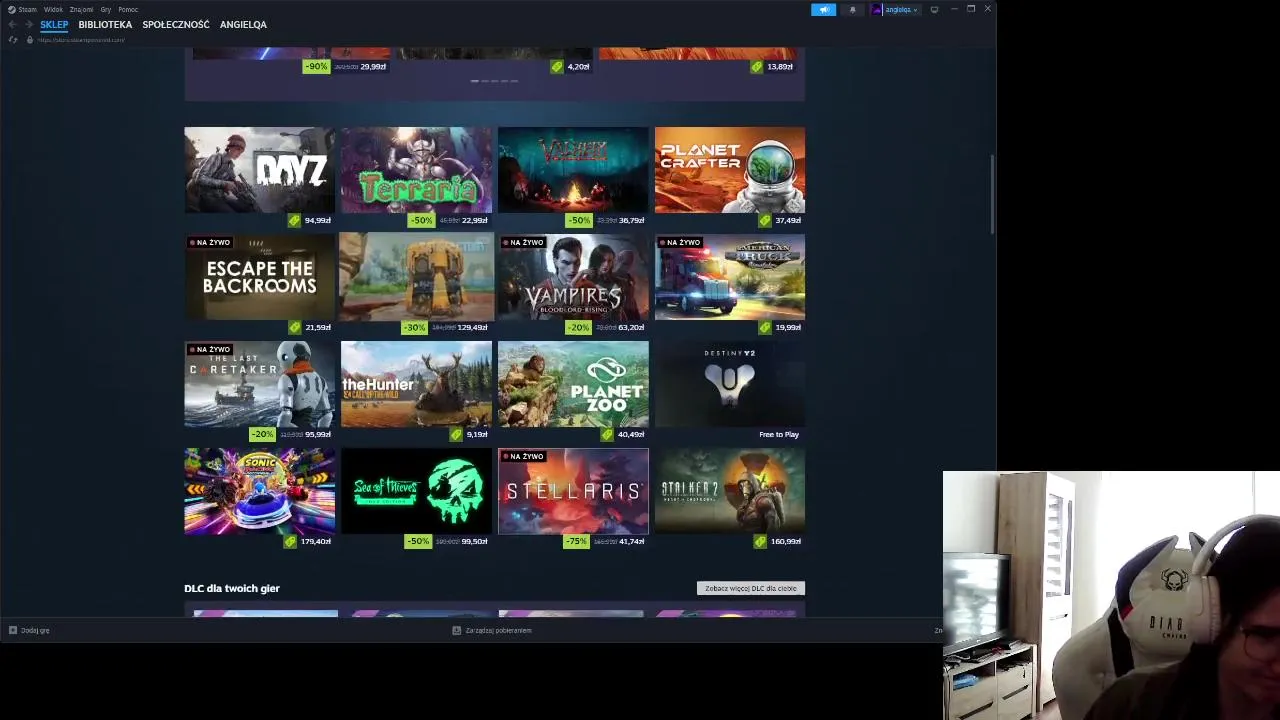Open the bell notifications icon
This screenshot has width=1280, height=720.
coord(853,9)
